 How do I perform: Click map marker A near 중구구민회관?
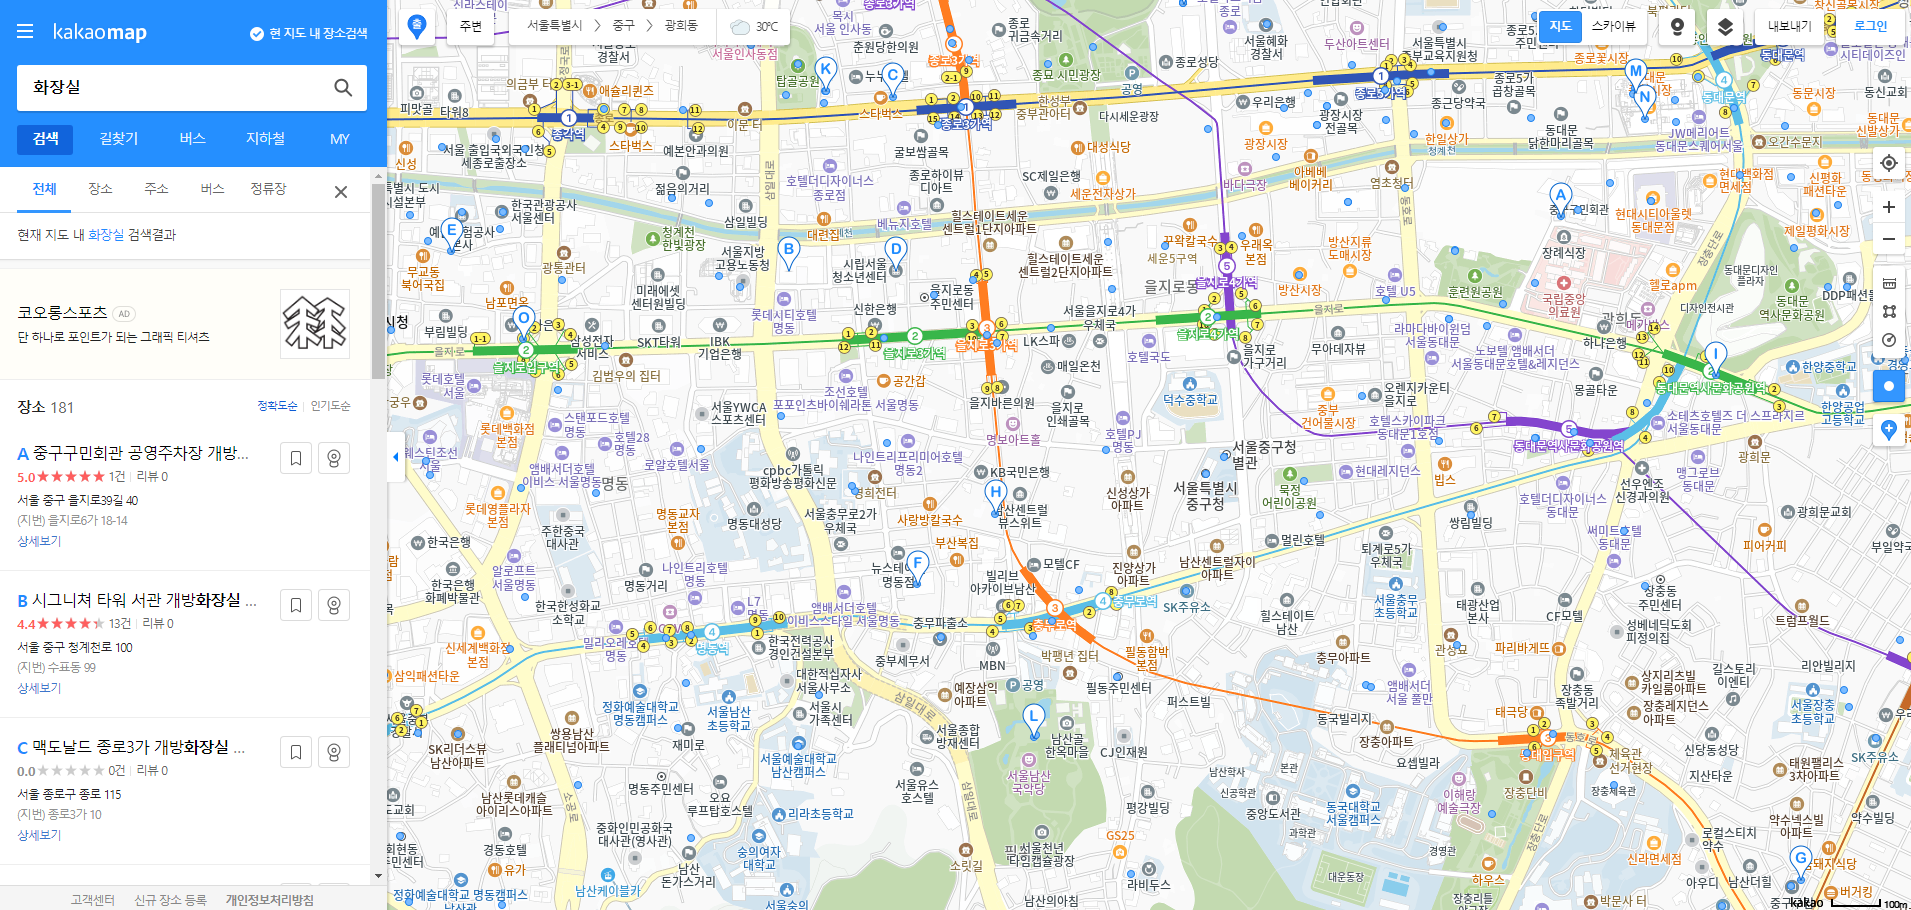(1560, 198)
